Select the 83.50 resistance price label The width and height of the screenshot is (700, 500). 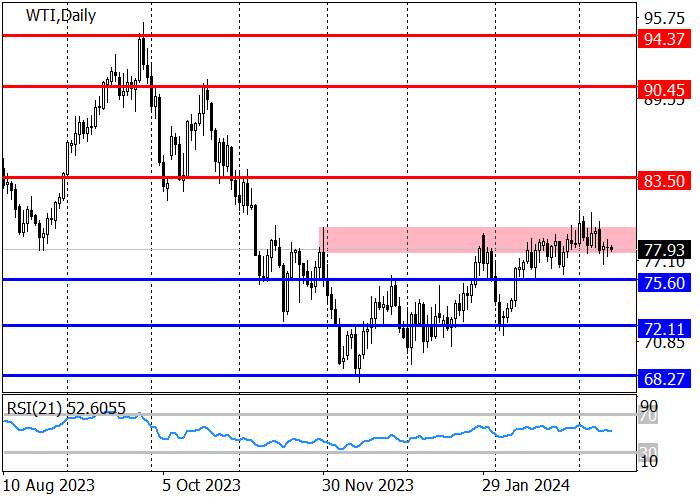pos(664,181)
